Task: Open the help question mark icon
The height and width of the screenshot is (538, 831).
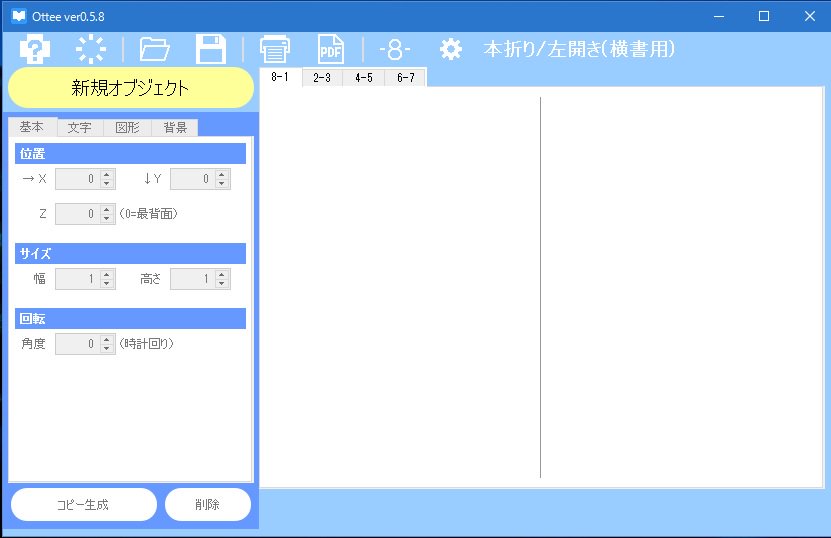Action: tap(34, 49)
